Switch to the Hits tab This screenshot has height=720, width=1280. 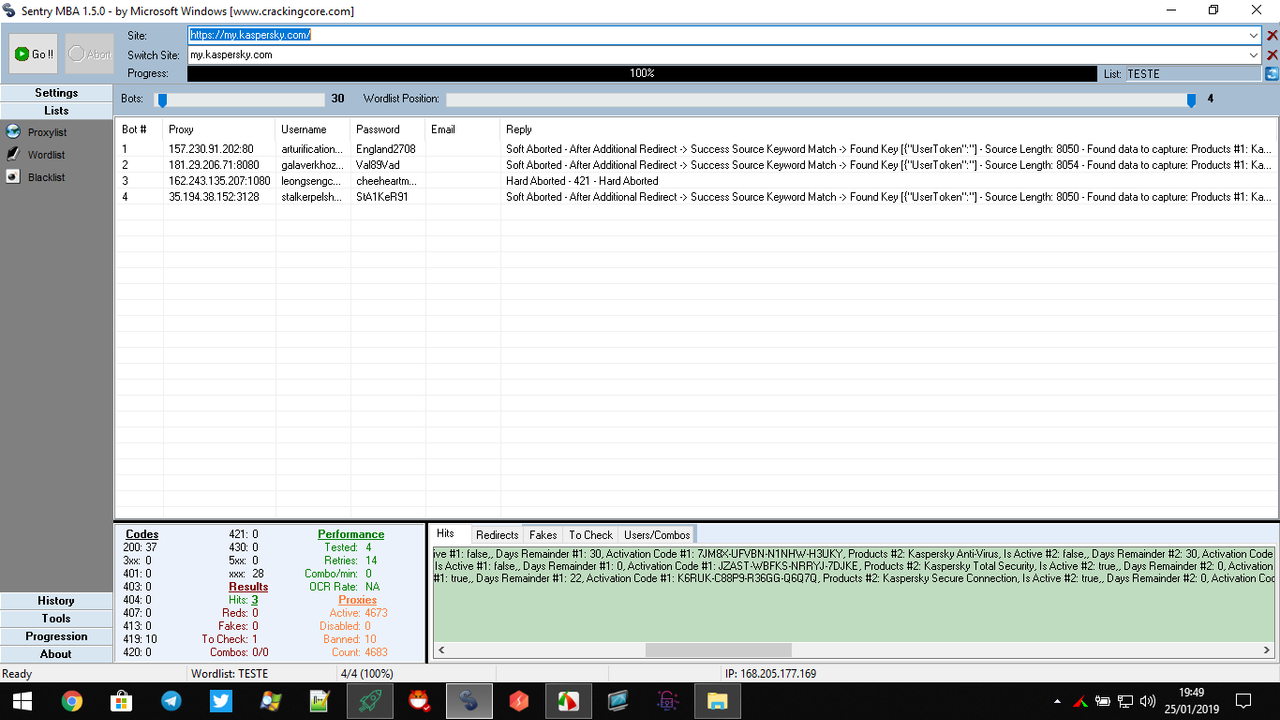pyautogui.click(x=446, y=534)
